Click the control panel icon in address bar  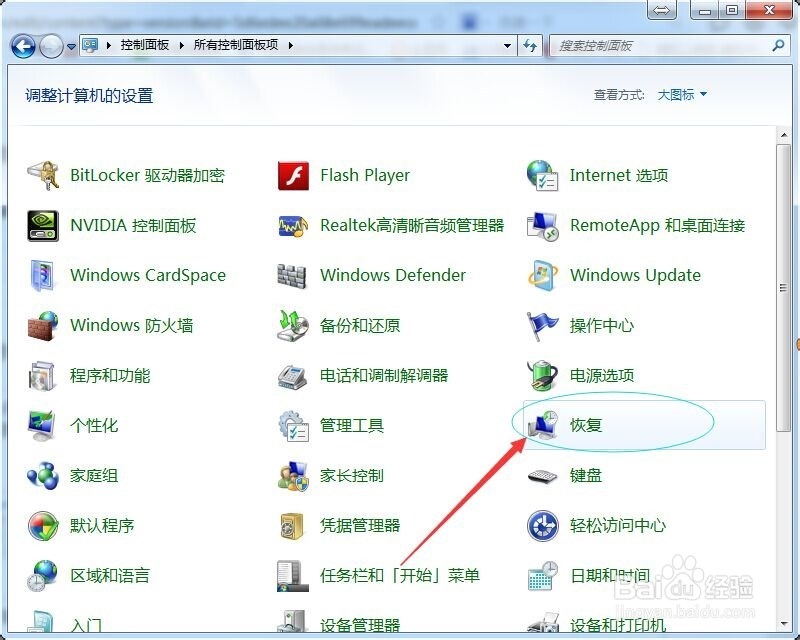(x=90, y=45)
